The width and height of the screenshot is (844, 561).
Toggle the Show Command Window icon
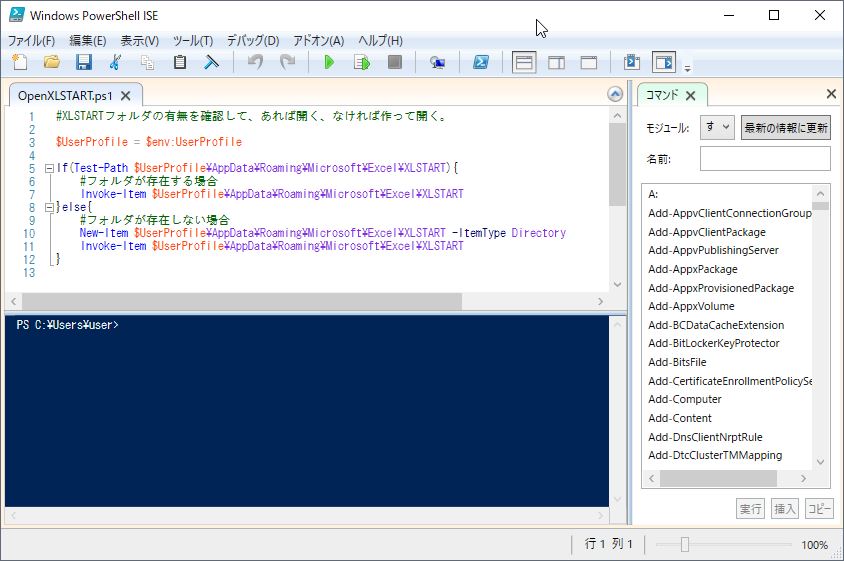(x=632, y=62)
